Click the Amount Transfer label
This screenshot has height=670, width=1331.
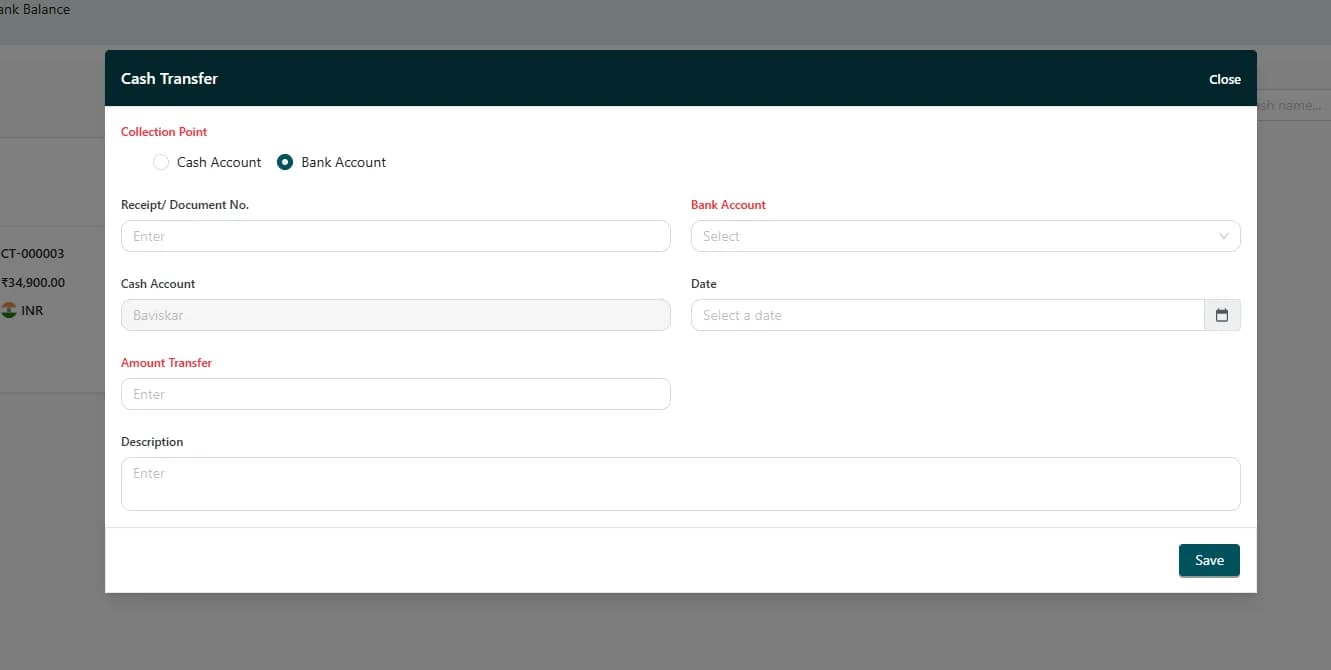[x=166, y=363]
